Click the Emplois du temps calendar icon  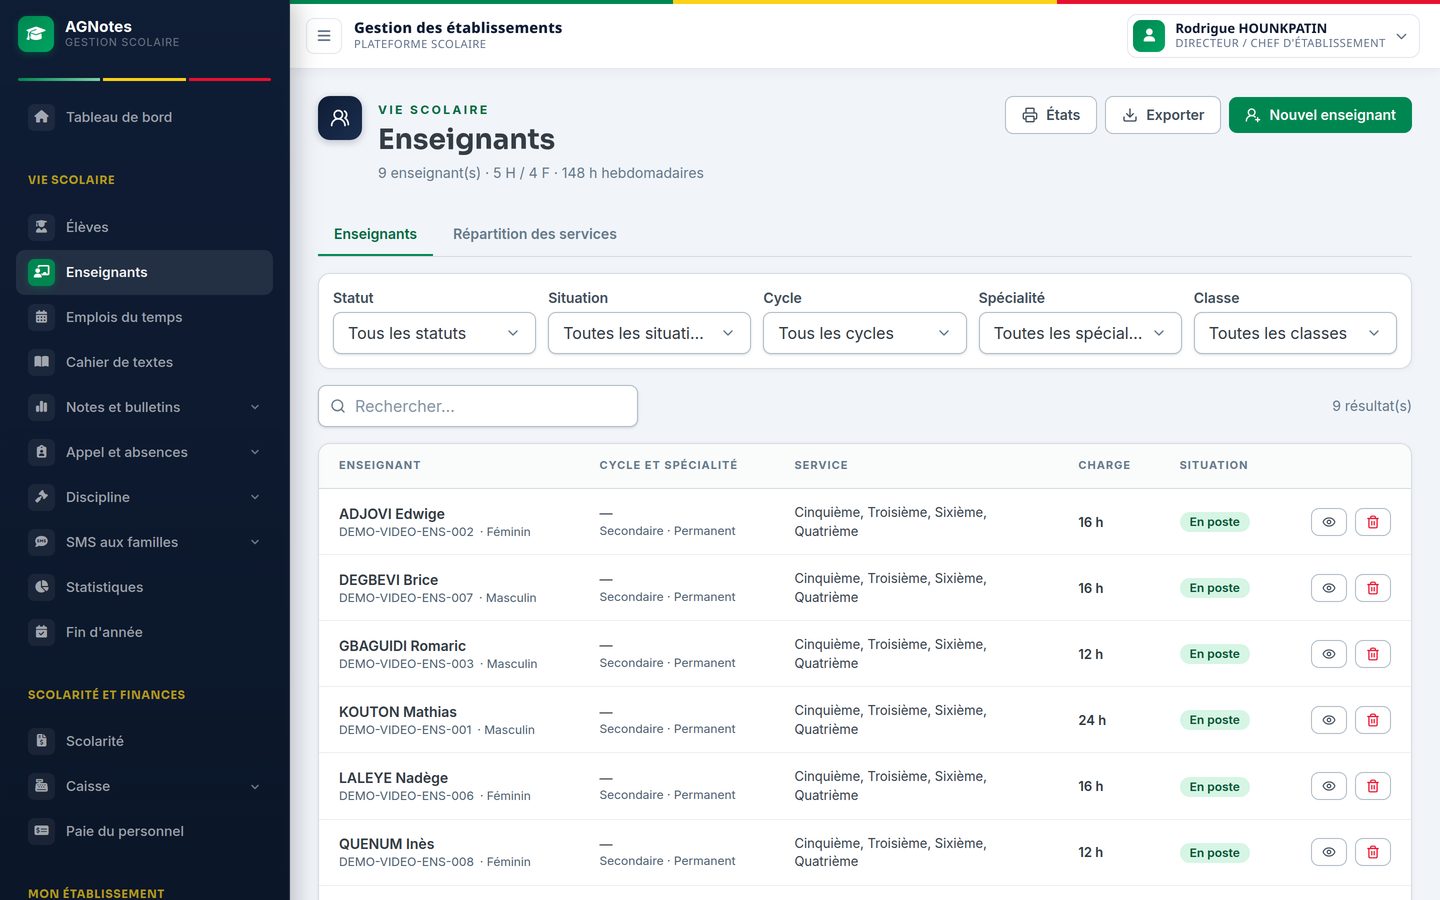click(x=41, y=317)
